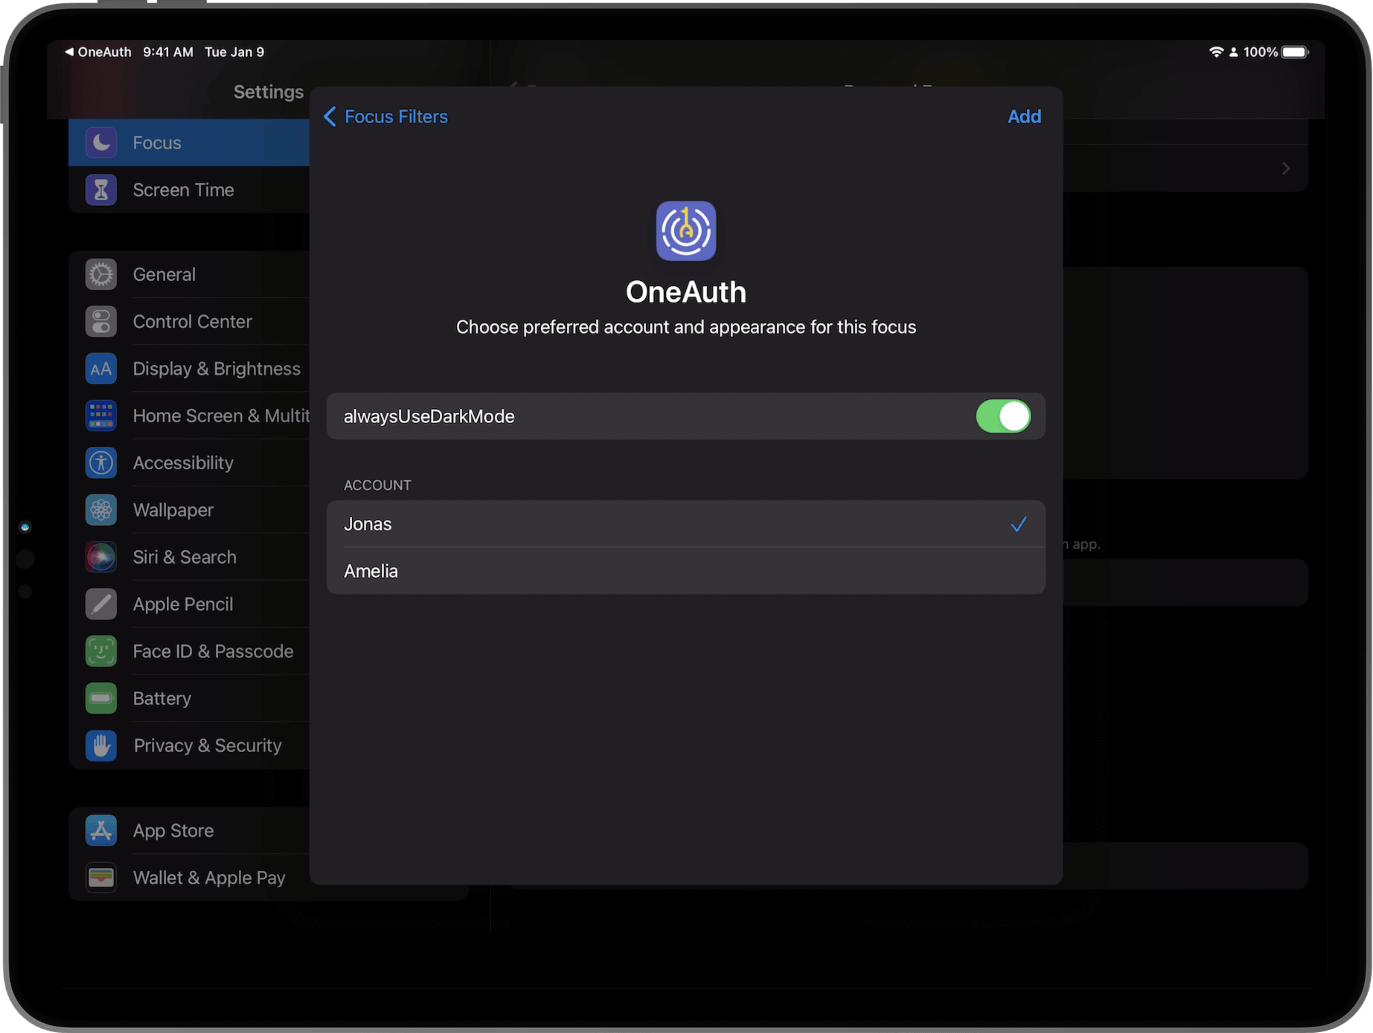The width and height of the screenshot is (1373, 1033).
Task: Click the 100% battery percentage text
Action: click(x=1260, y=52)
